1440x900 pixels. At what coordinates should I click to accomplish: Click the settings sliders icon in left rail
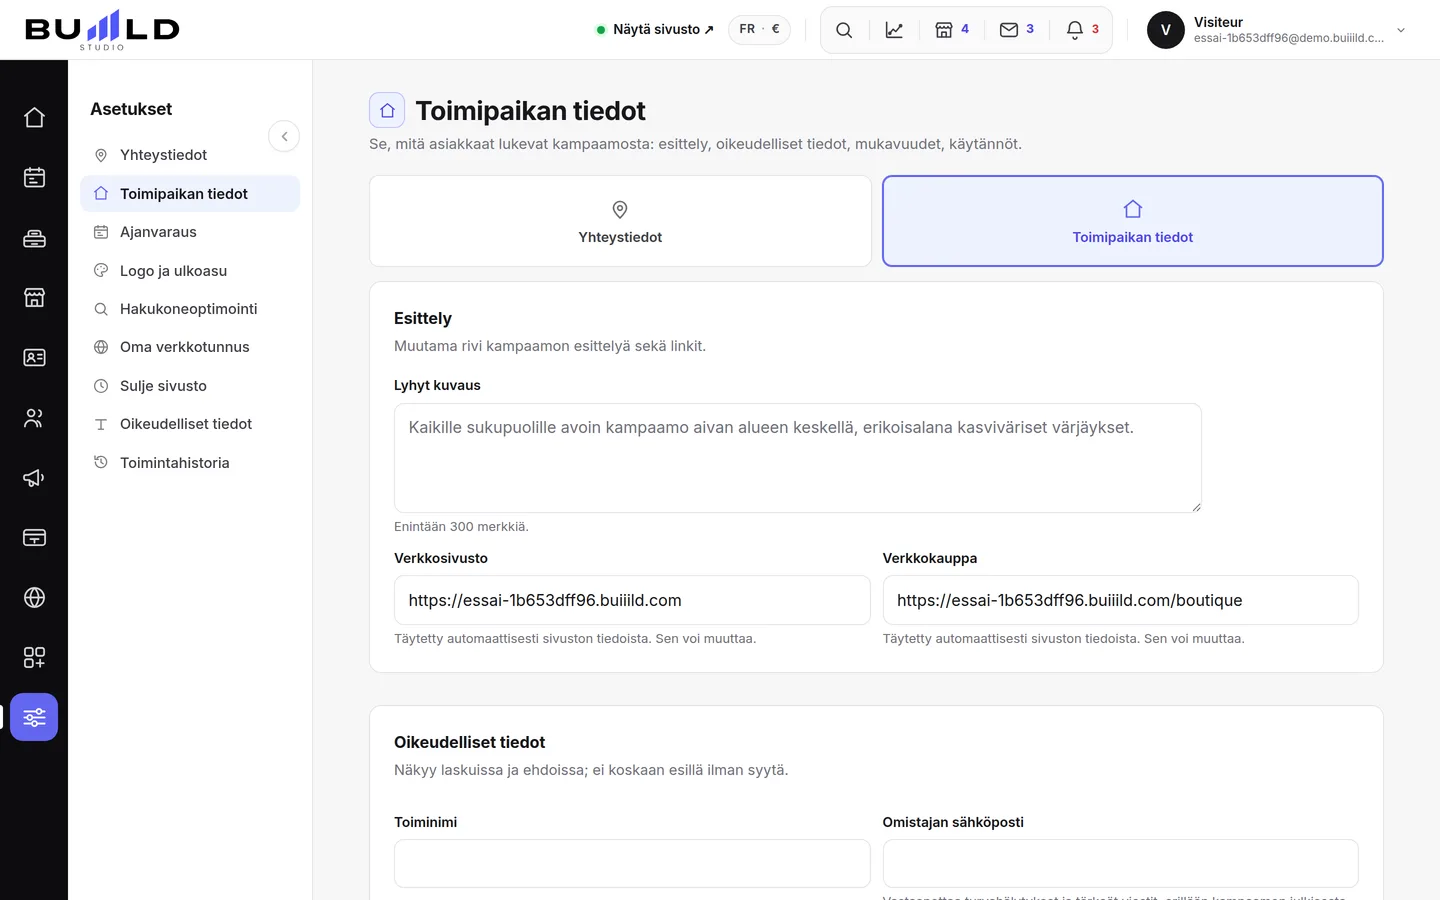coord(34,717)
